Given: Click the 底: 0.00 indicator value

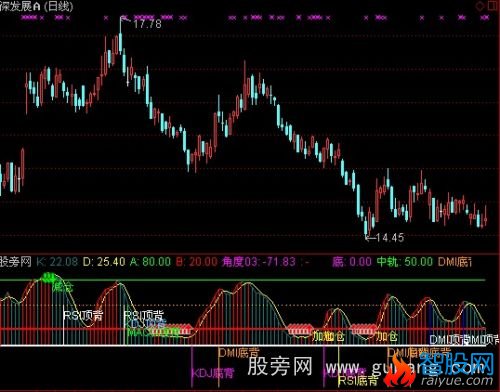Looking at the screenshot, I should 352,262.
